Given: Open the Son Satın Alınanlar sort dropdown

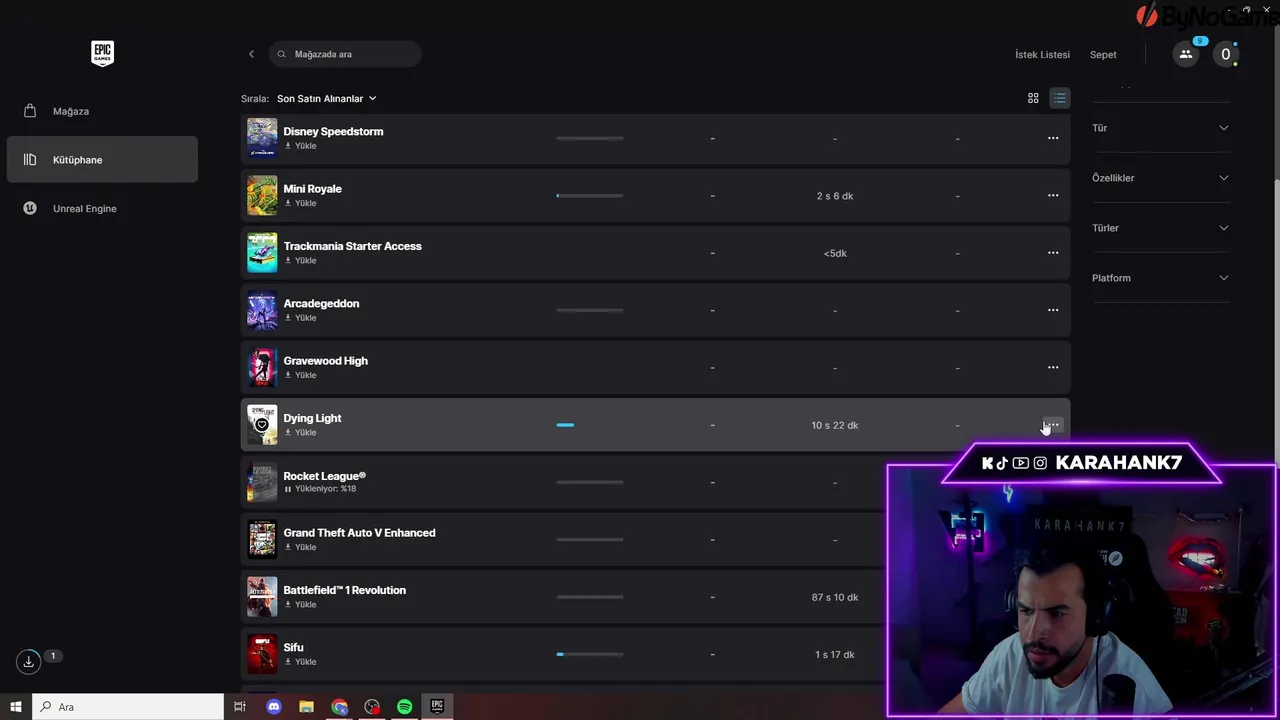Looking at the screenshot, I should coord(327,99).
